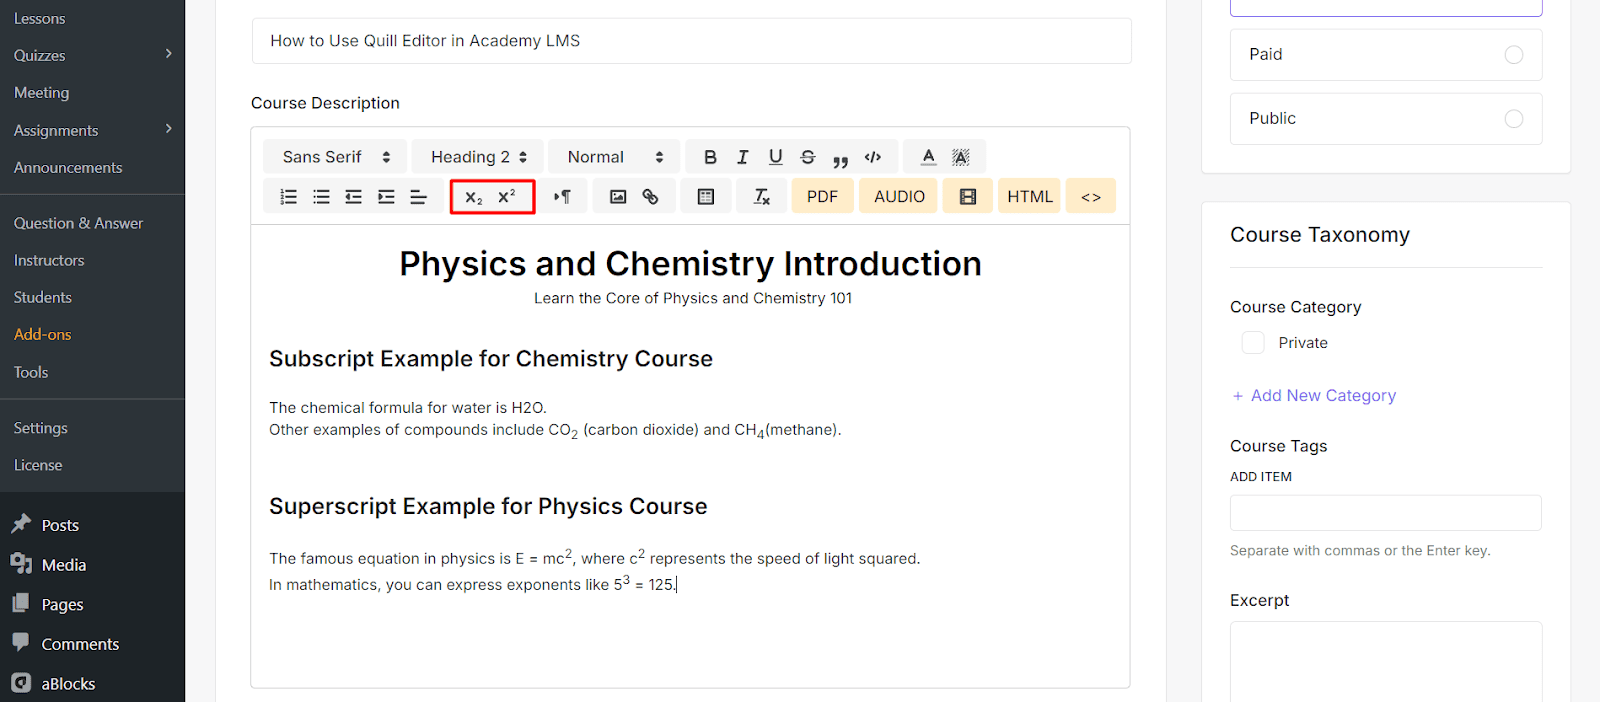Insert a video using film icon
Image resolution: width=1600 pixels, height=702 pixels.
click(x=968, y=196)
